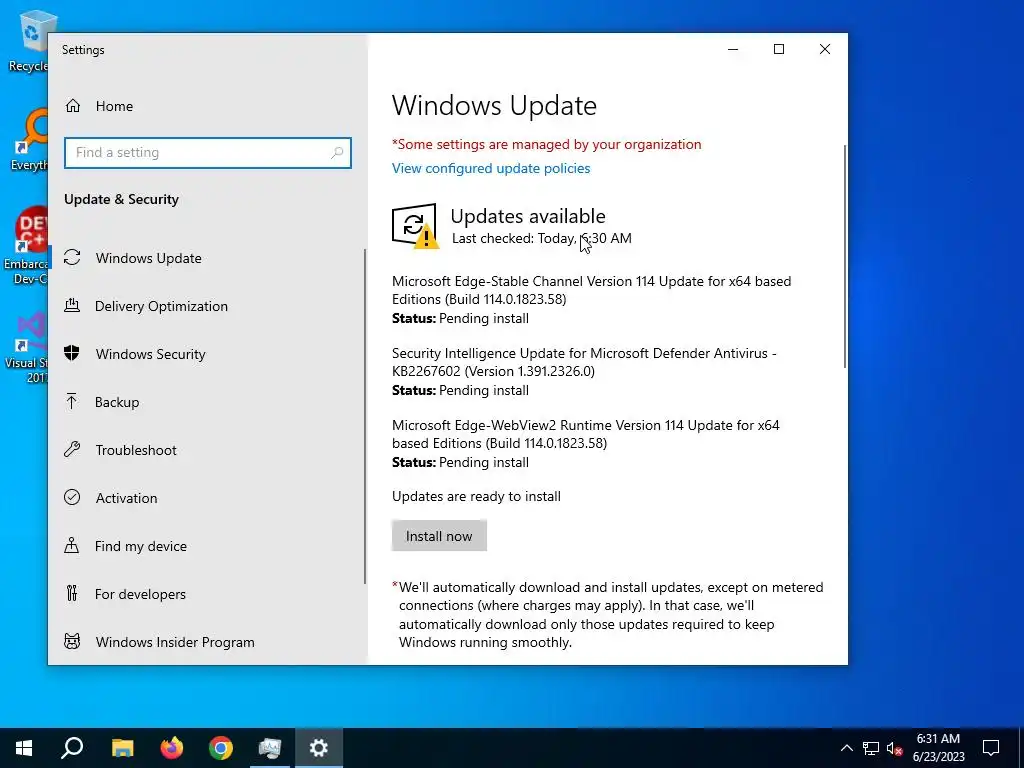Viewport: 1024px width, 768px height.
Task: Click the Troubleshoot wrench icon
Action: pyautogui.click(x=72, y=449)
